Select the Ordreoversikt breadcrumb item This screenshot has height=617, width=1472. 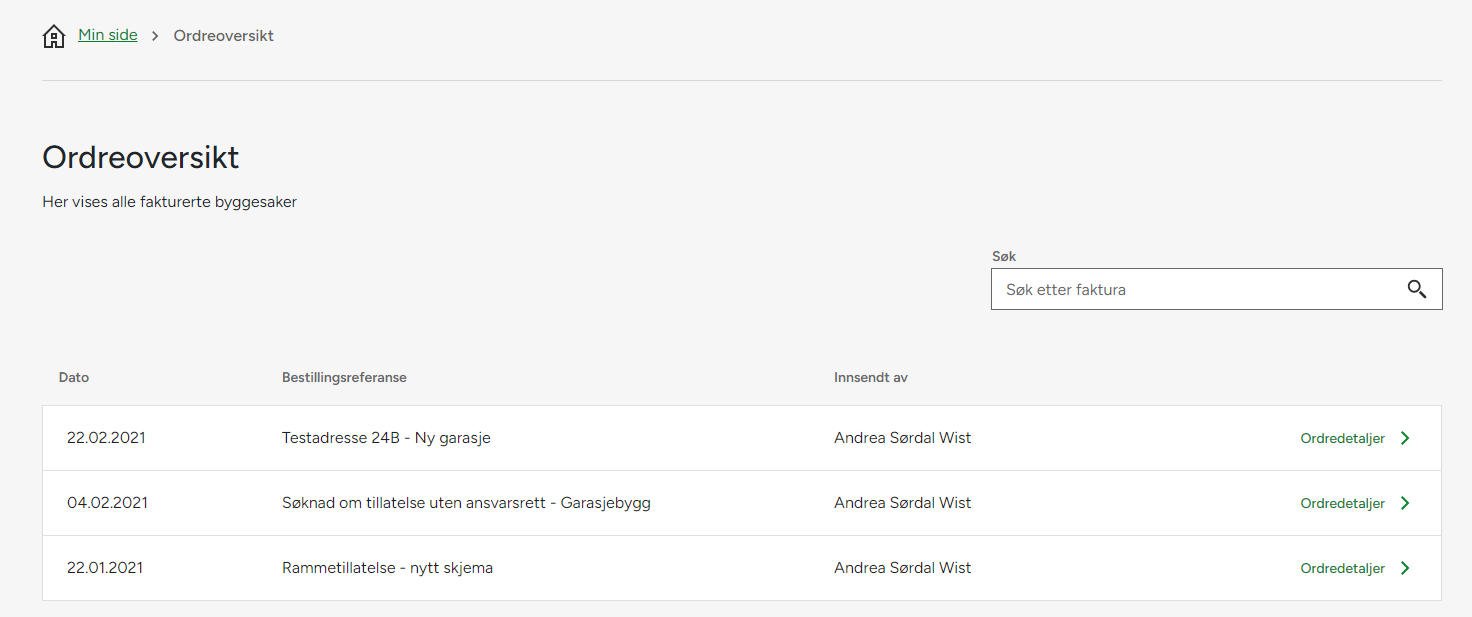click(x=223, y=36)
